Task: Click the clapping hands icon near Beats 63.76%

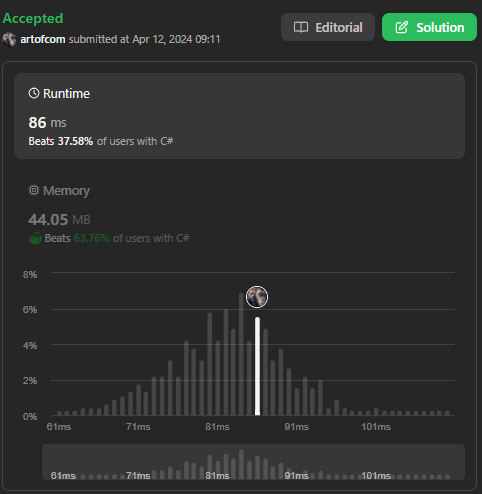Action: (35, 238)
